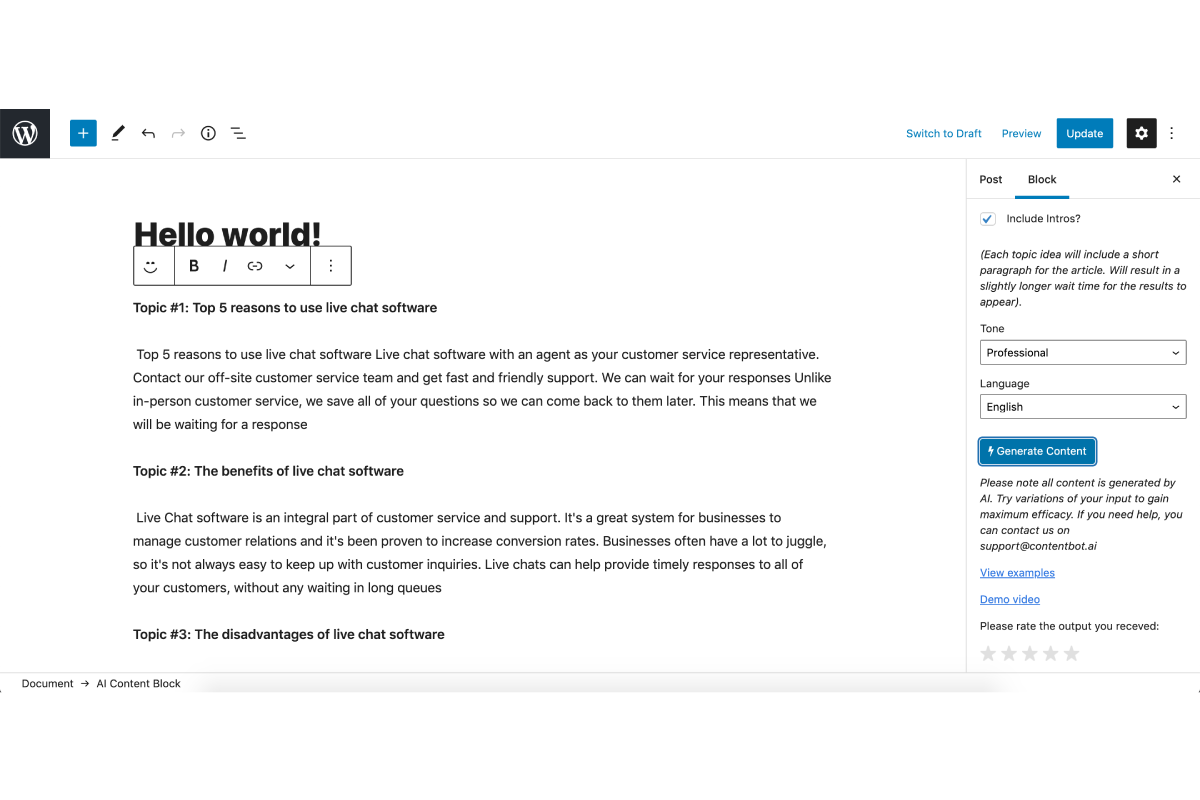Click the Topic #1 heading text

(285, 307)
